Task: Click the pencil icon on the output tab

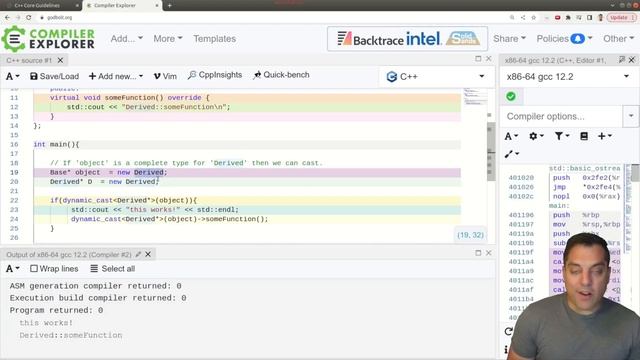Action: 138,254
